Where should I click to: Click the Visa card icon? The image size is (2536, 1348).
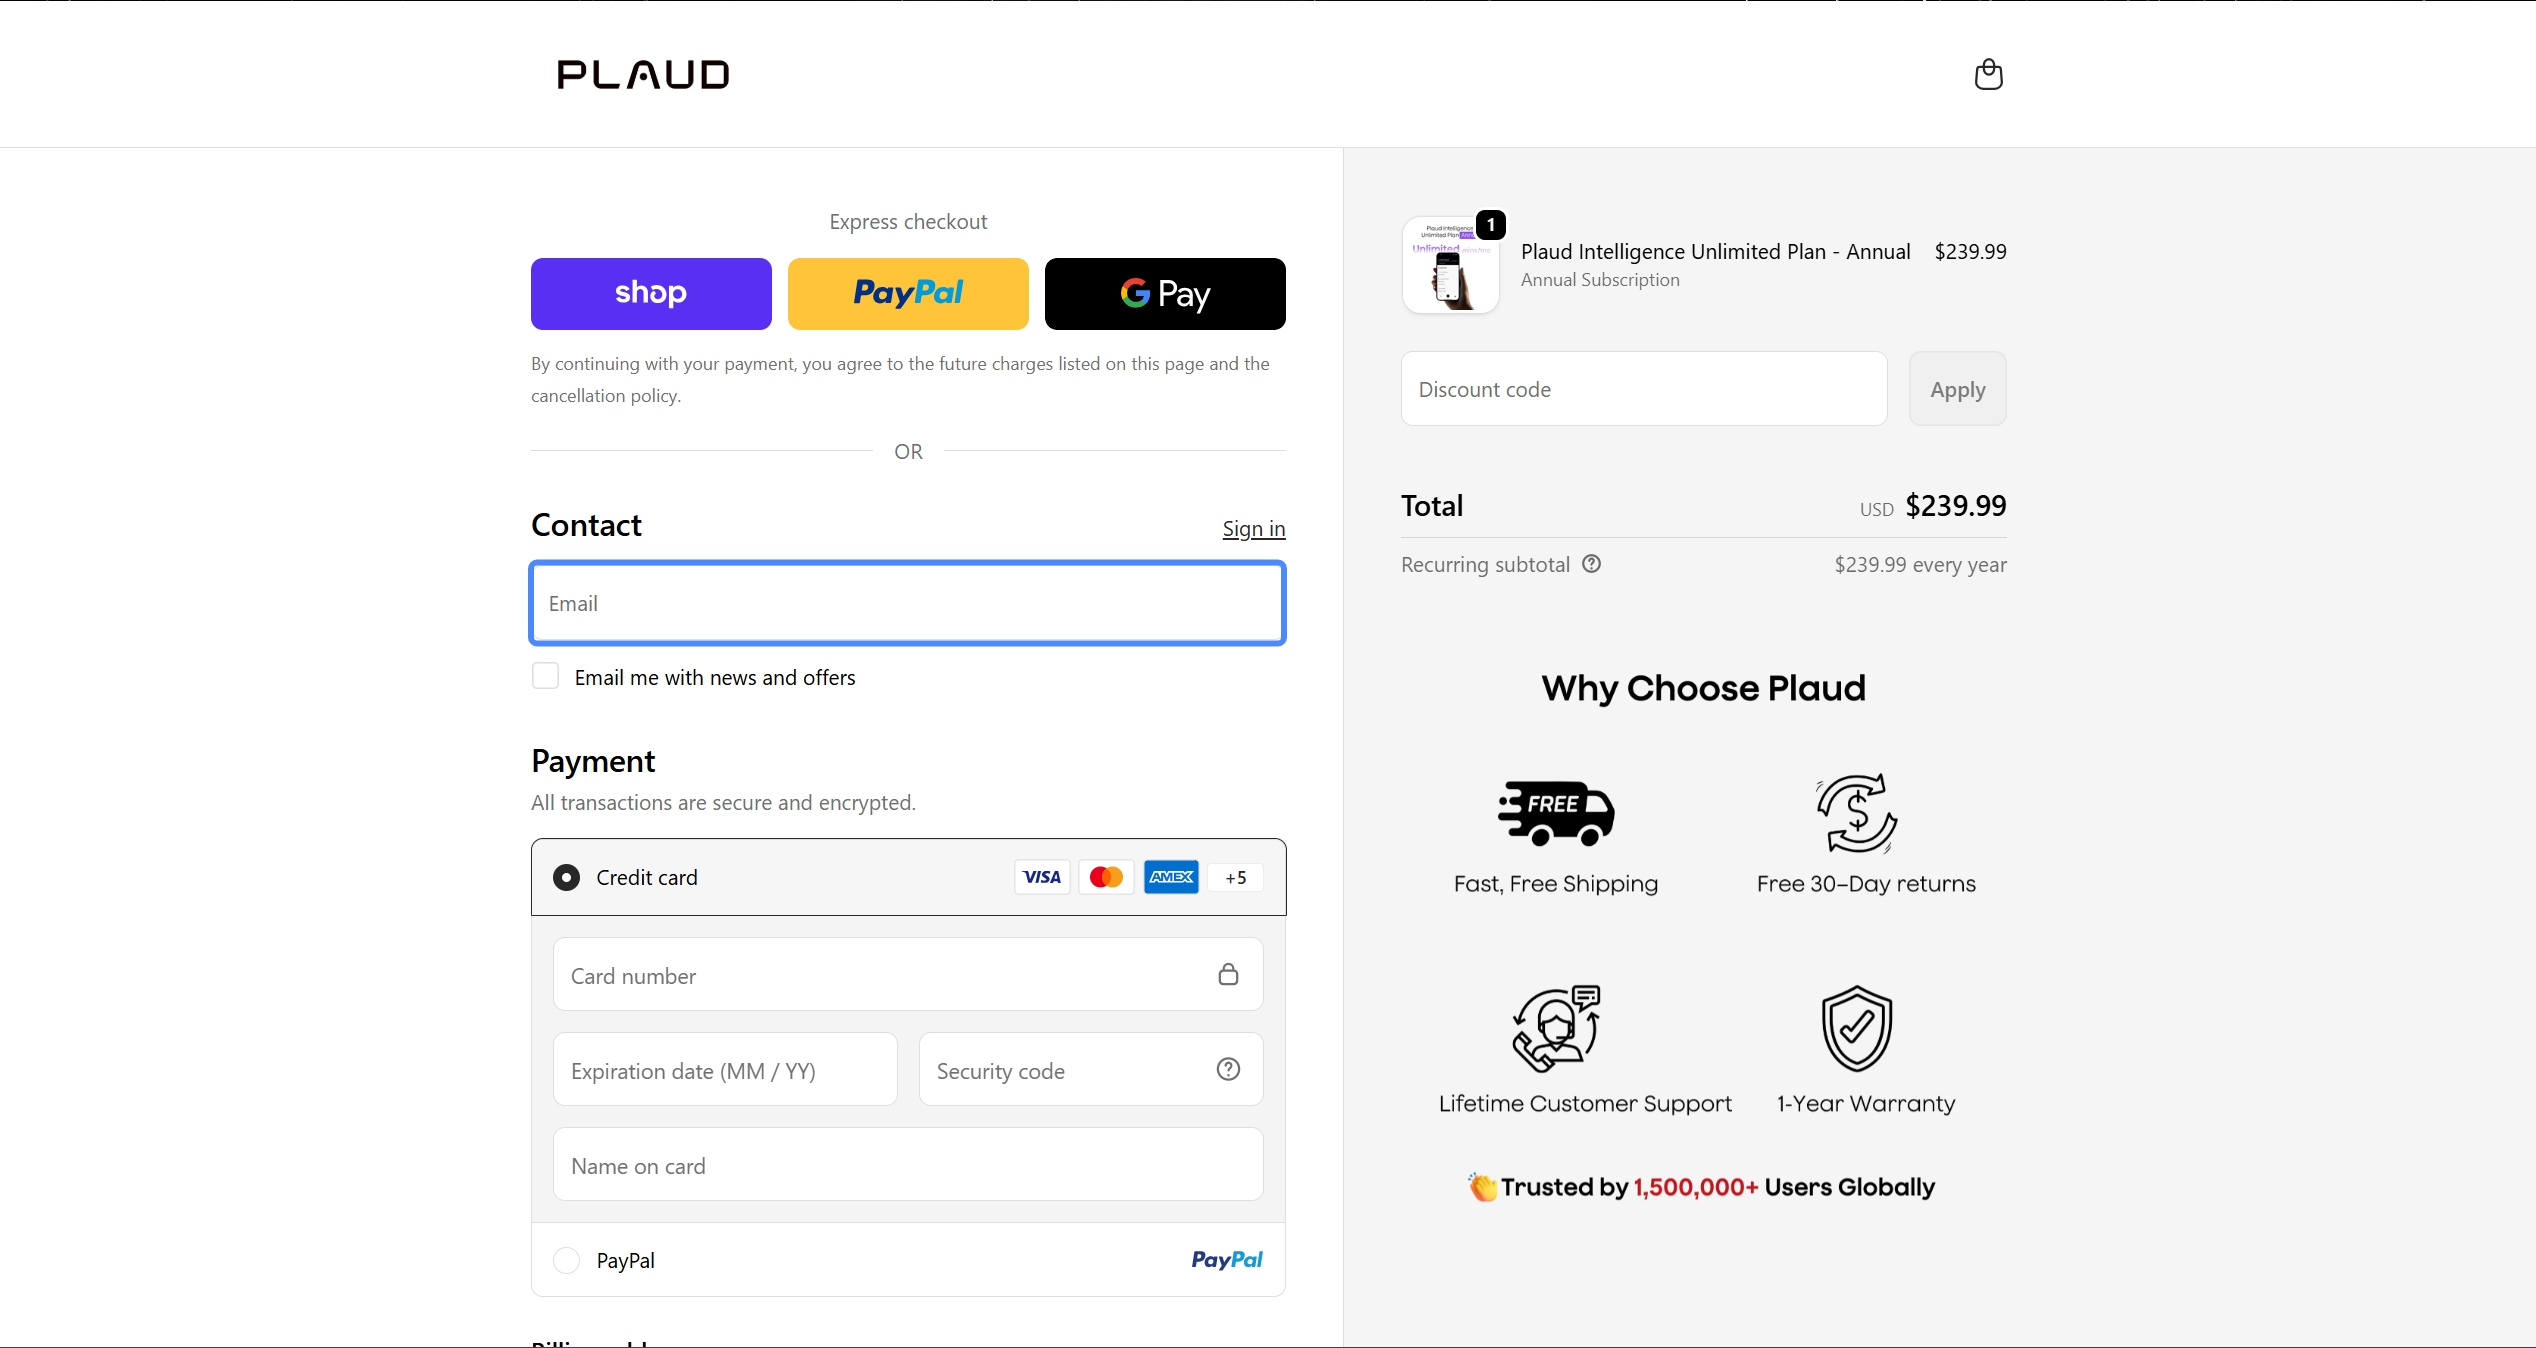click(x=1042, y=877)
